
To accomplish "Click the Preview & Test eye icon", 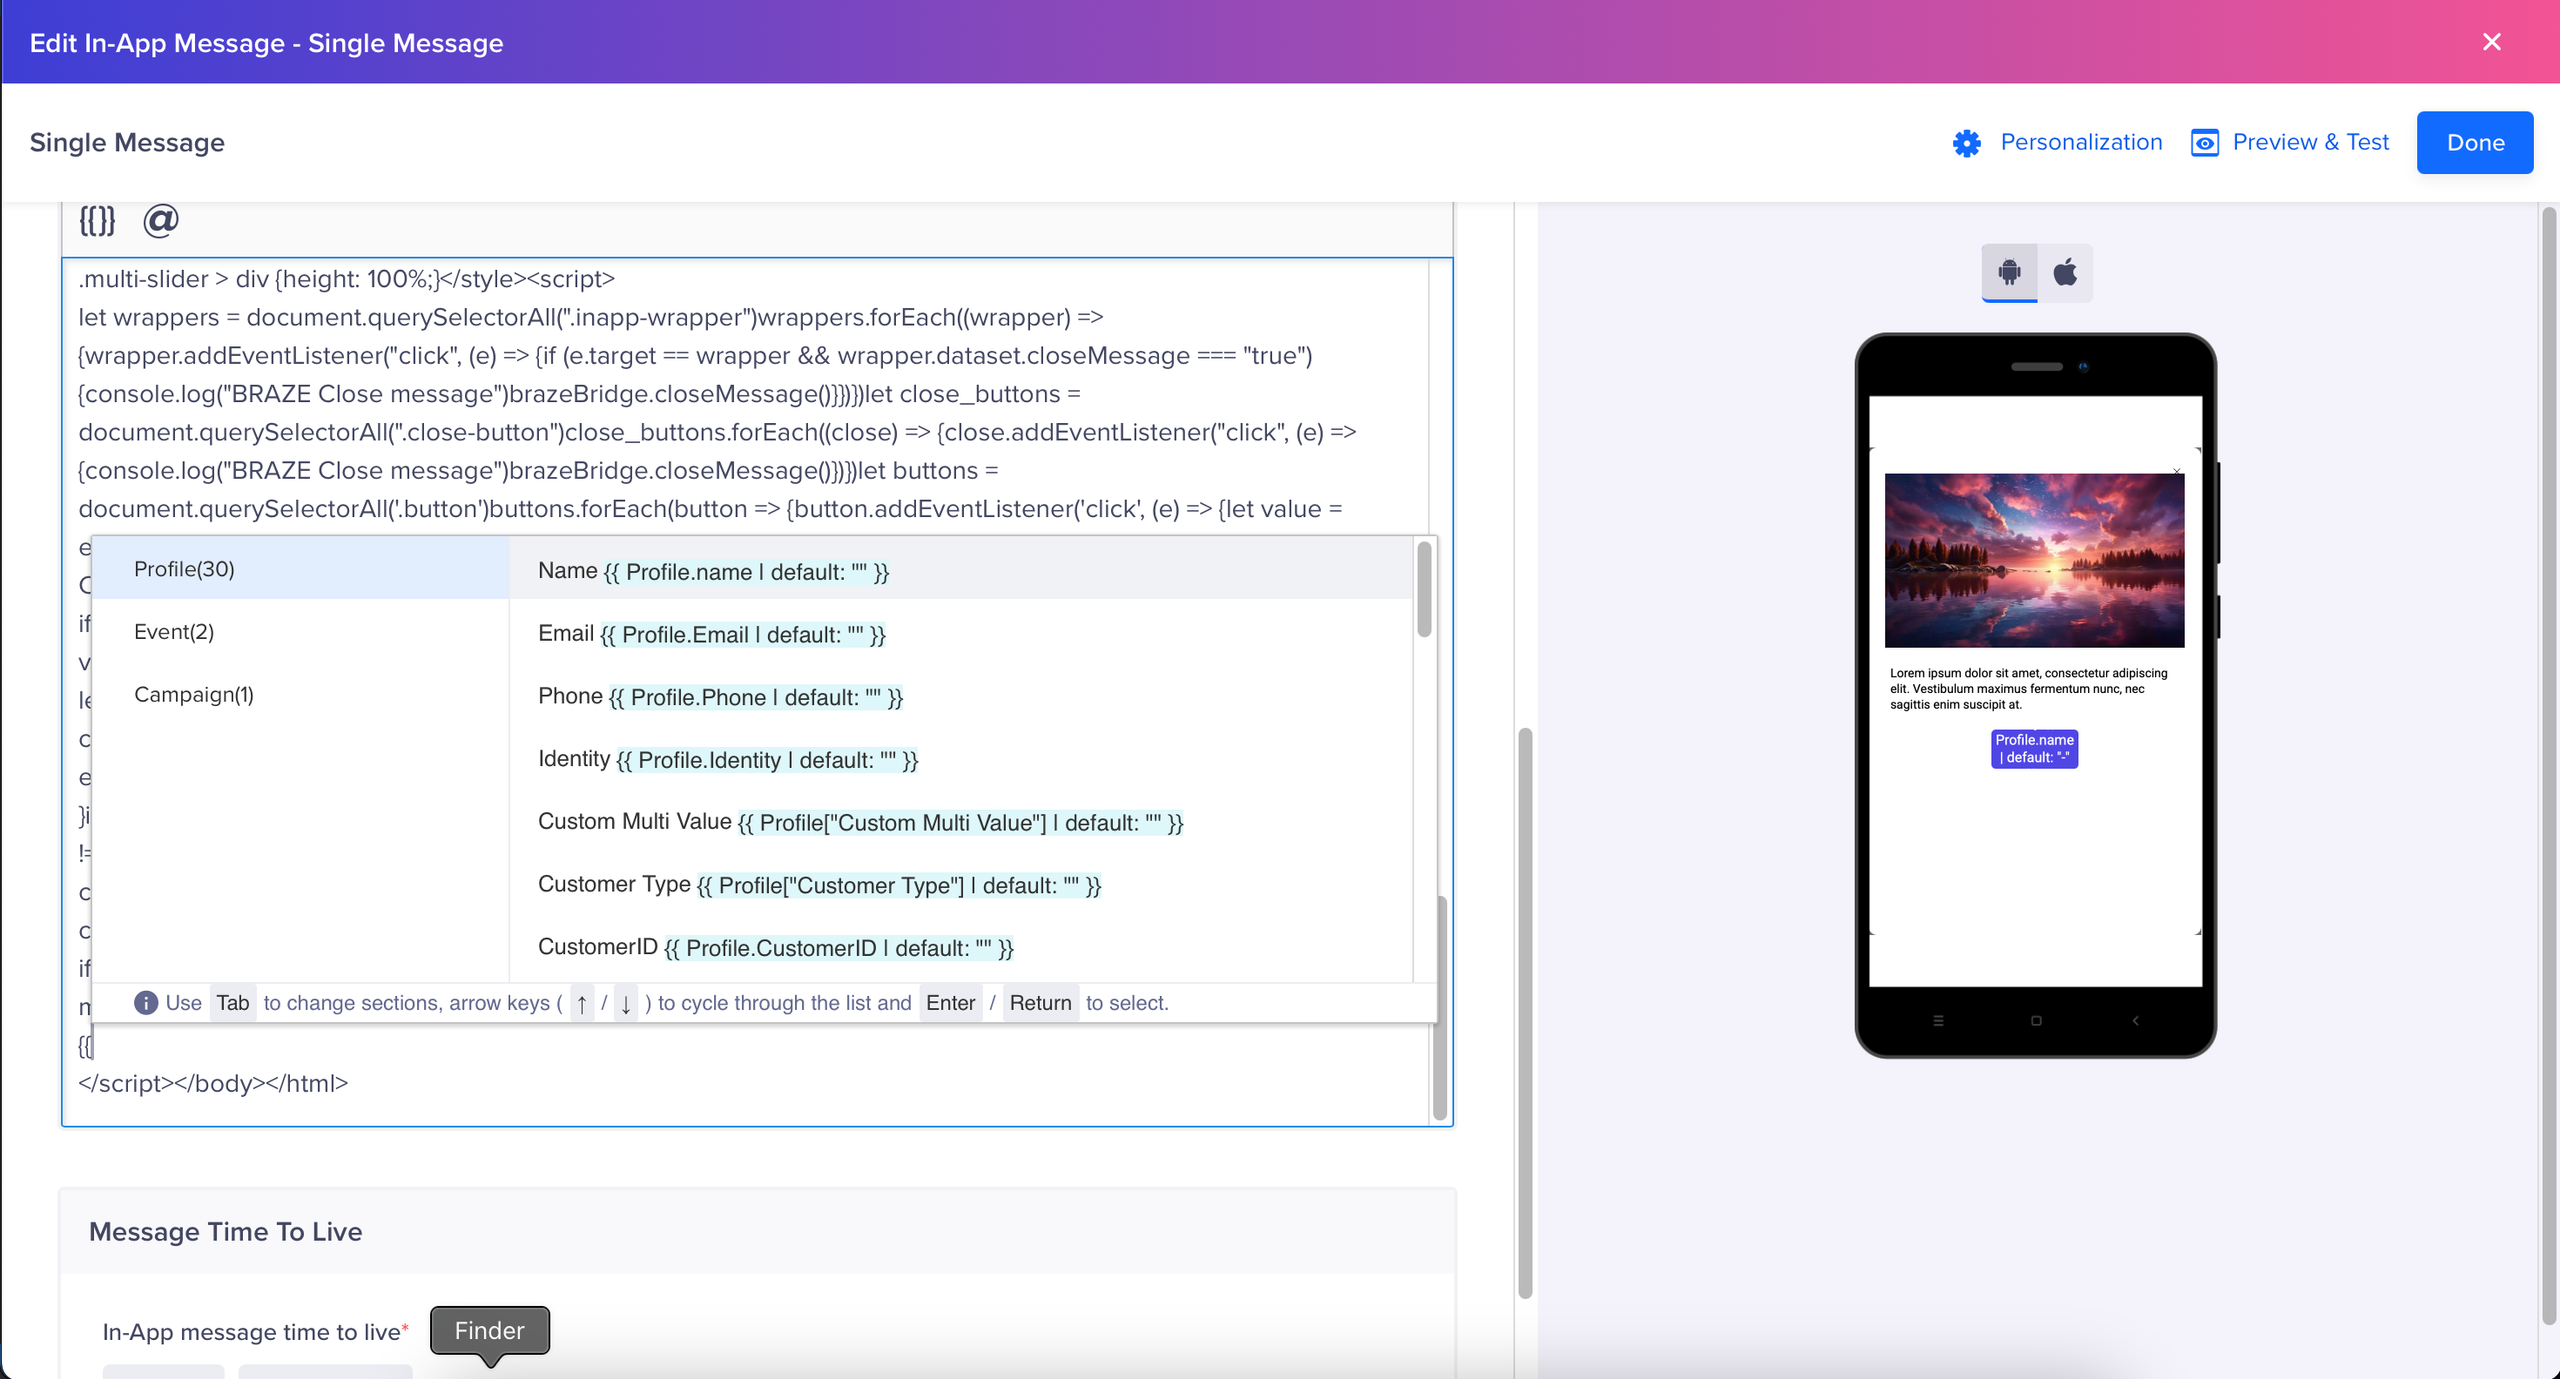I will [2204, 143].
